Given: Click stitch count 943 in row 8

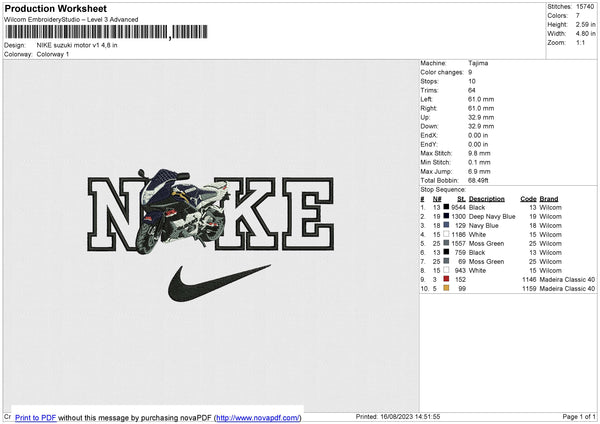Looking at the screenshot, I should pyautogui.click(x=460, y=271).
